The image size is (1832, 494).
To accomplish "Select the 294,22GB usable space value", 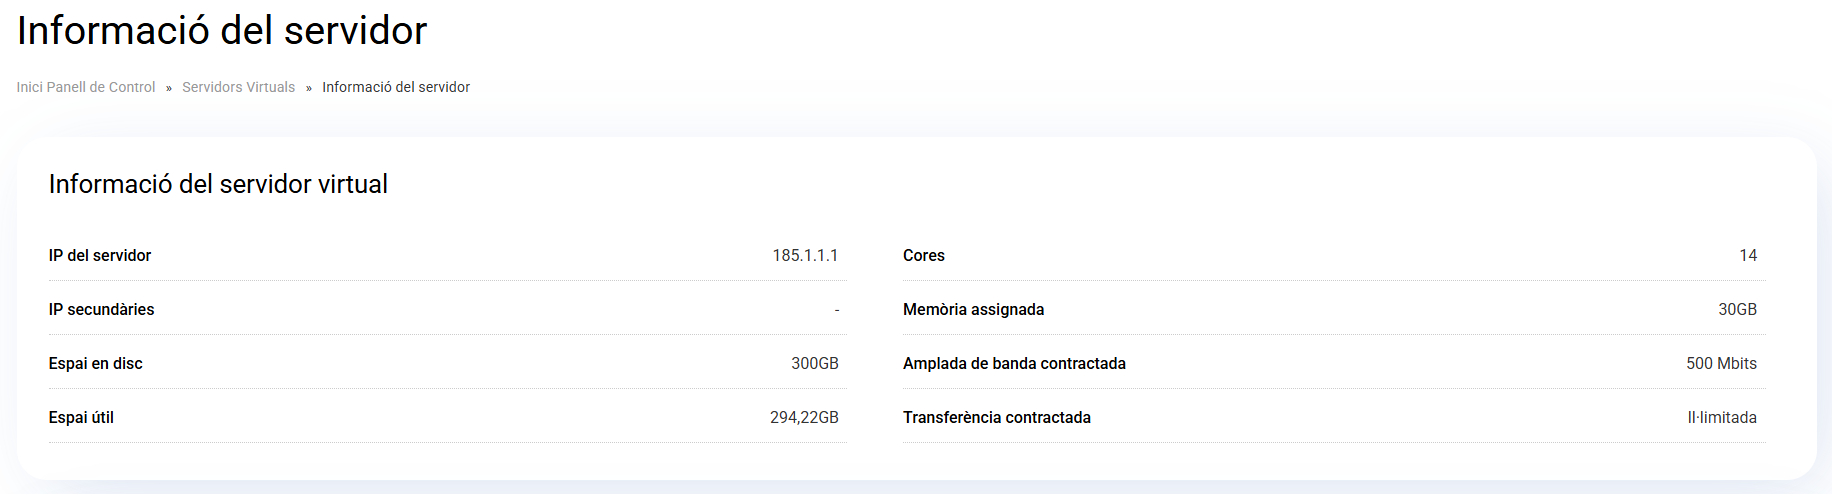I will click(804, 417).
